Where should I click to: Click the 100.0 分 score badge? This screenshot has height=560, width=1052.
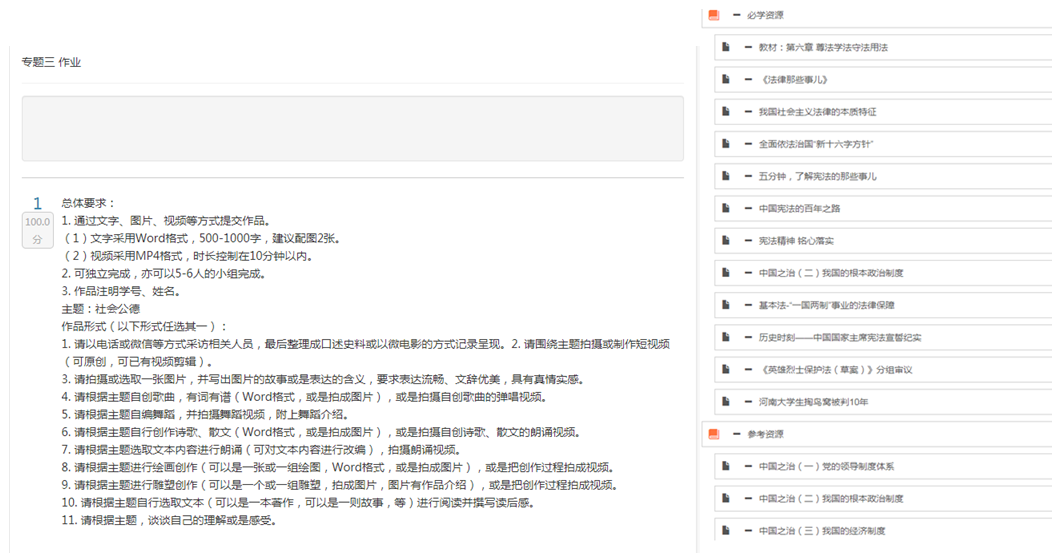tap(38, 231)
